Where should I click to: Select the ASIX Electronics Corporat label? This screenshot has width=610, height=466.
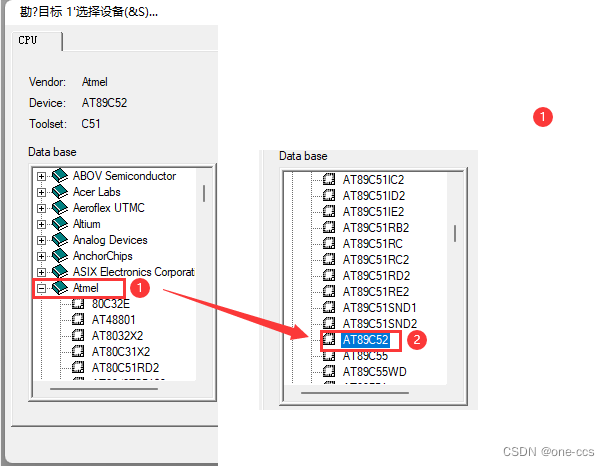tap(134, 272)
